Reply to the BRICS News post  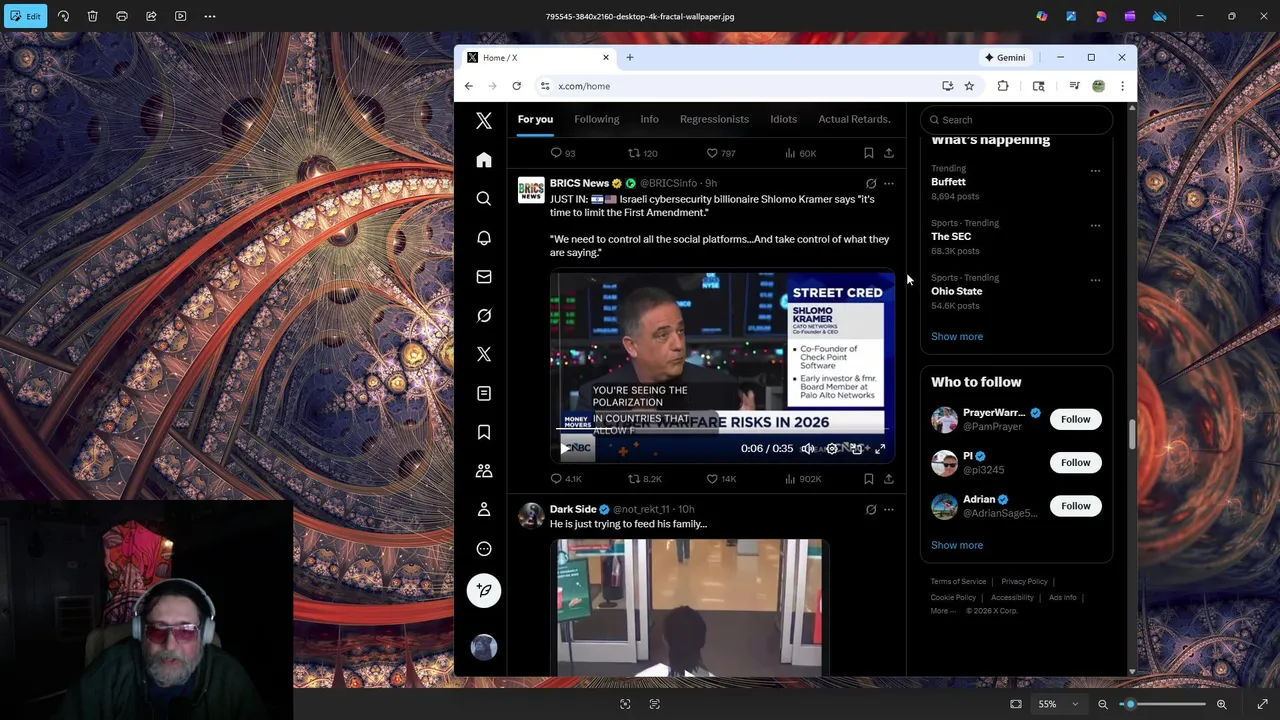566,479
